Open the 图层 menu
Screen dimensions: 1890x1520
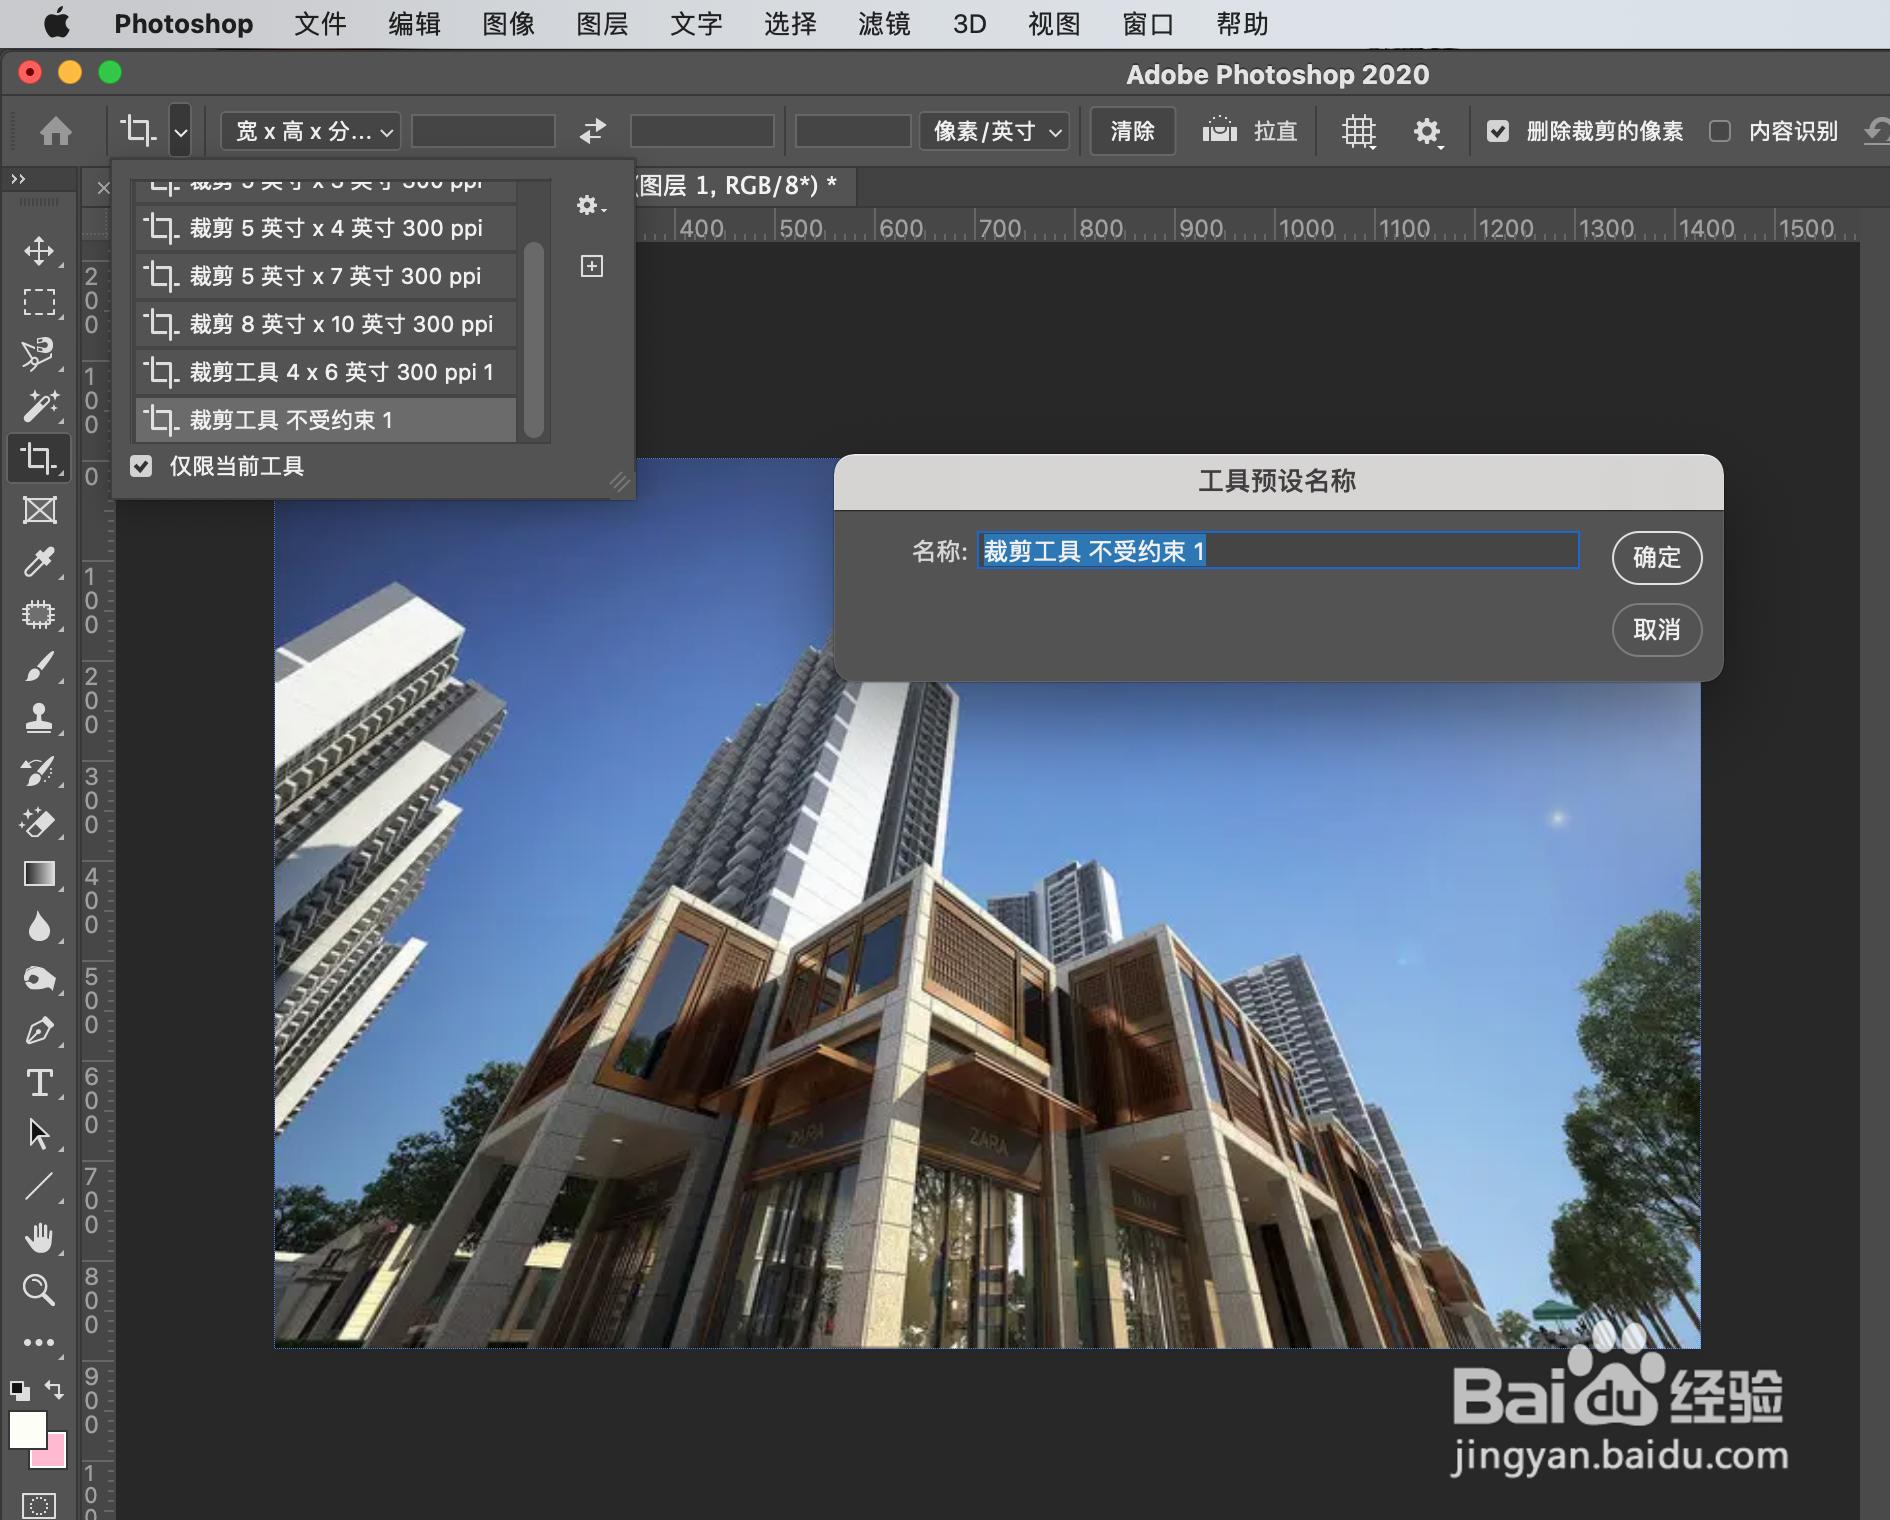(602, 24)
